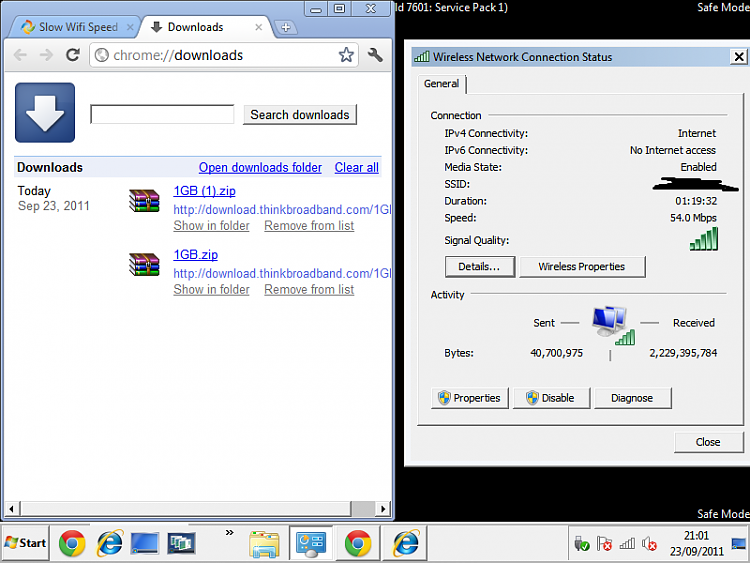Expand the quick launch overflow chevron
The image size is (750, 563).
(230, 532)
